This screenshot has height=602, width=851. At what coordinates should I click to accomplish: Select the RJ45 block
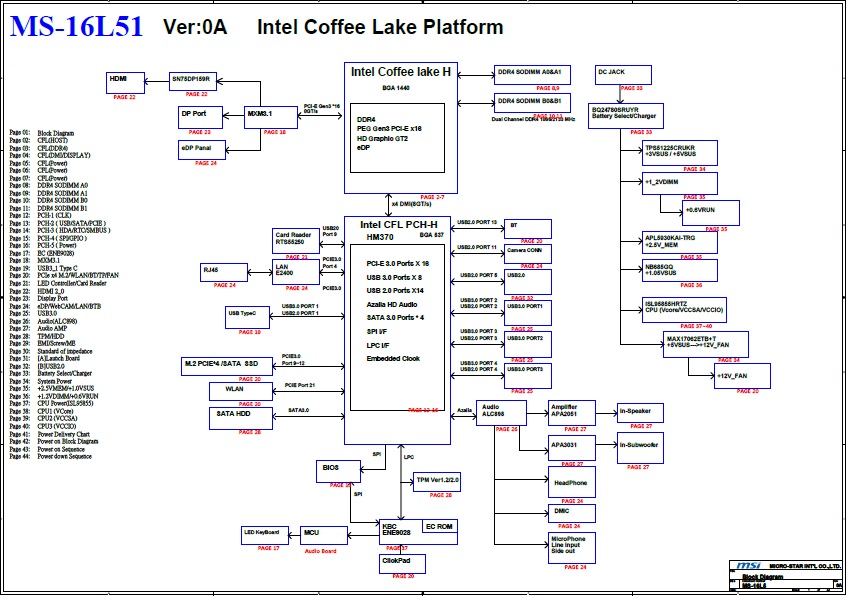pyautogui.click(x=224, y=273)
